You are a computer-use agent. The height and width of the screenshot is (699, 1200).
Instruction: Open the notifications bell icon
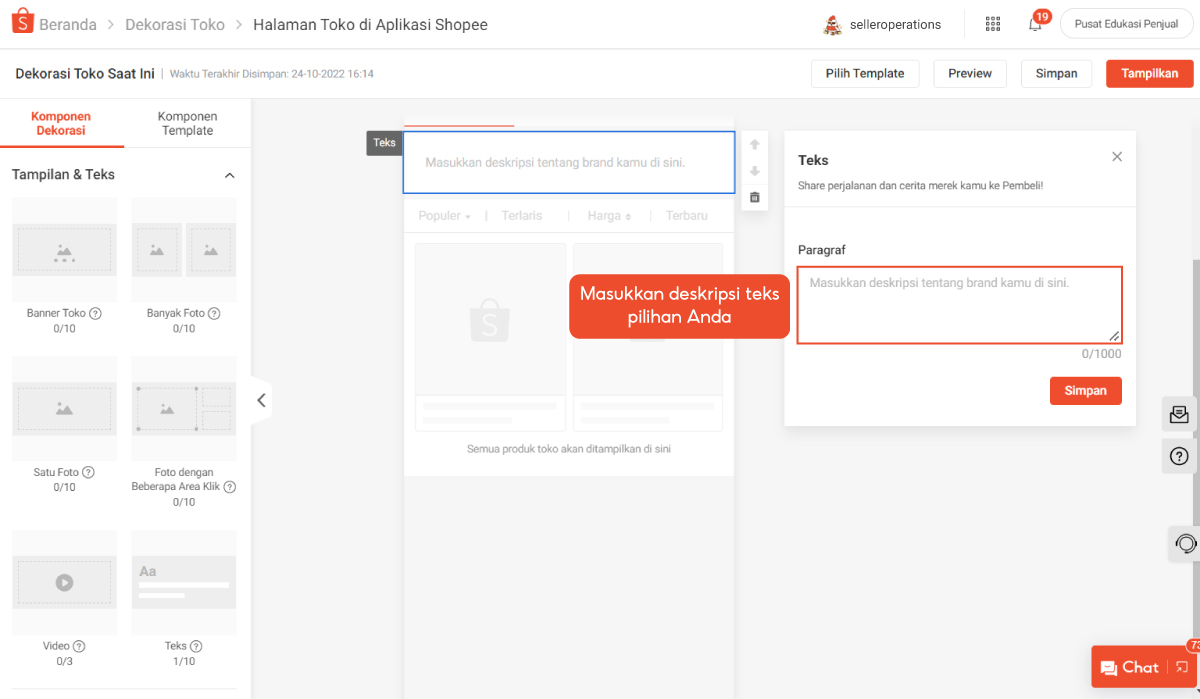(1035, 24)
